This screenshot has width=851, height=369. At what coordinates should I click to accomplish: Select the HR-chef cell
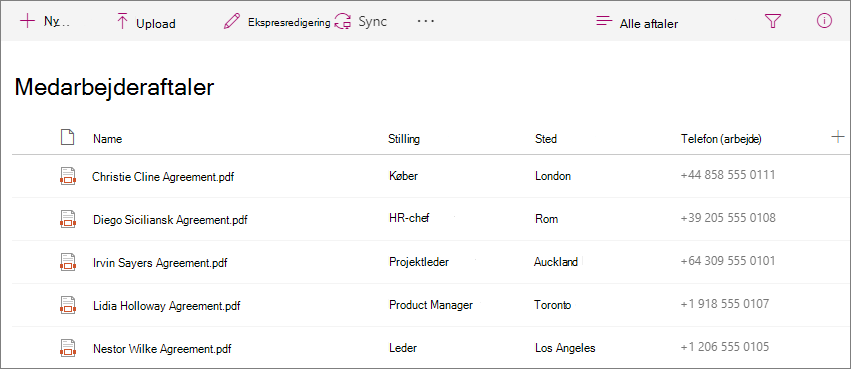click(410, 218)
